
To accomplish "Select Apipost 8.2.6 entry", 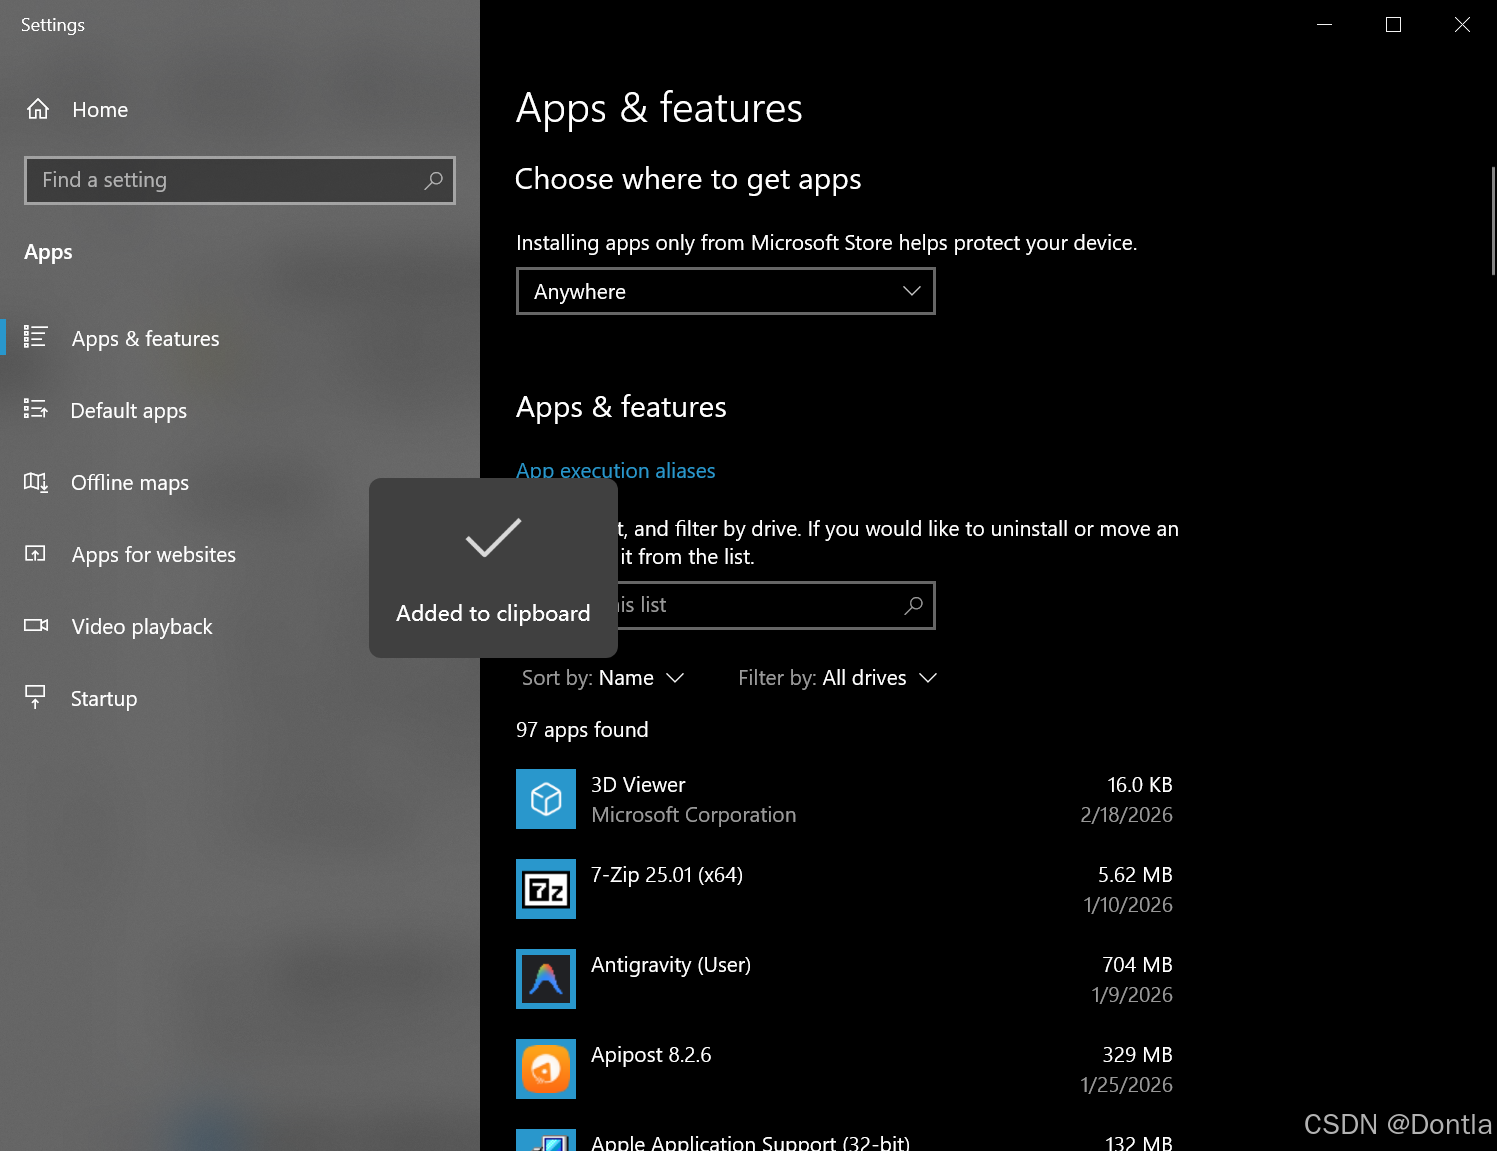I will pyautogui.click(x=844, y=1069).
